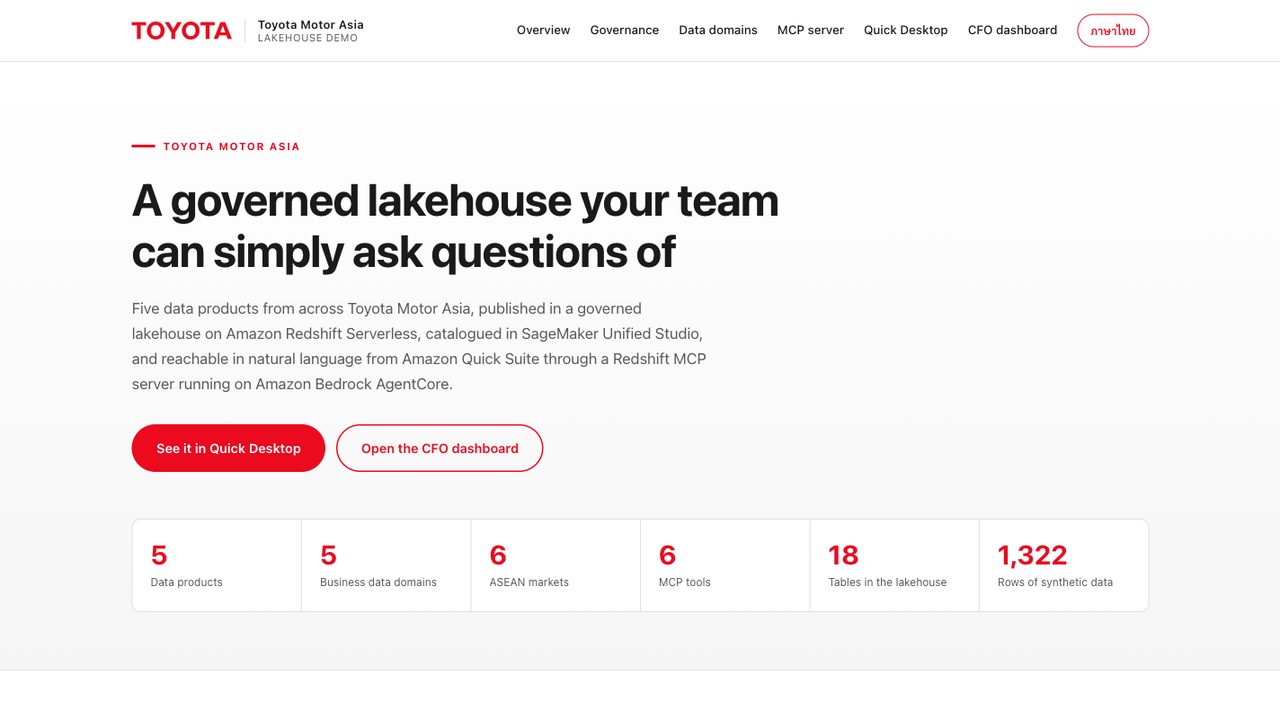The height and width of the screenshot is (720, 1280).
Task: Click the 1,322 Rows of synthetic data card
Action: pyautogui.click(x=1064, y=565)
